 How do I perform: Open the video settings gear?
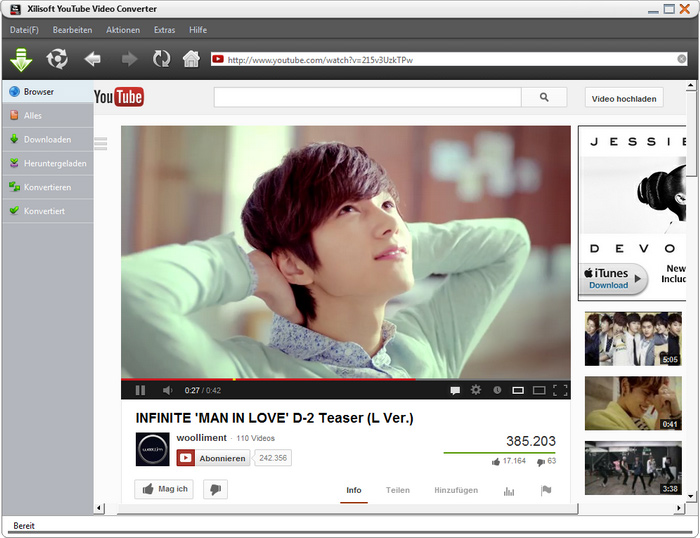tap(476, 390)
